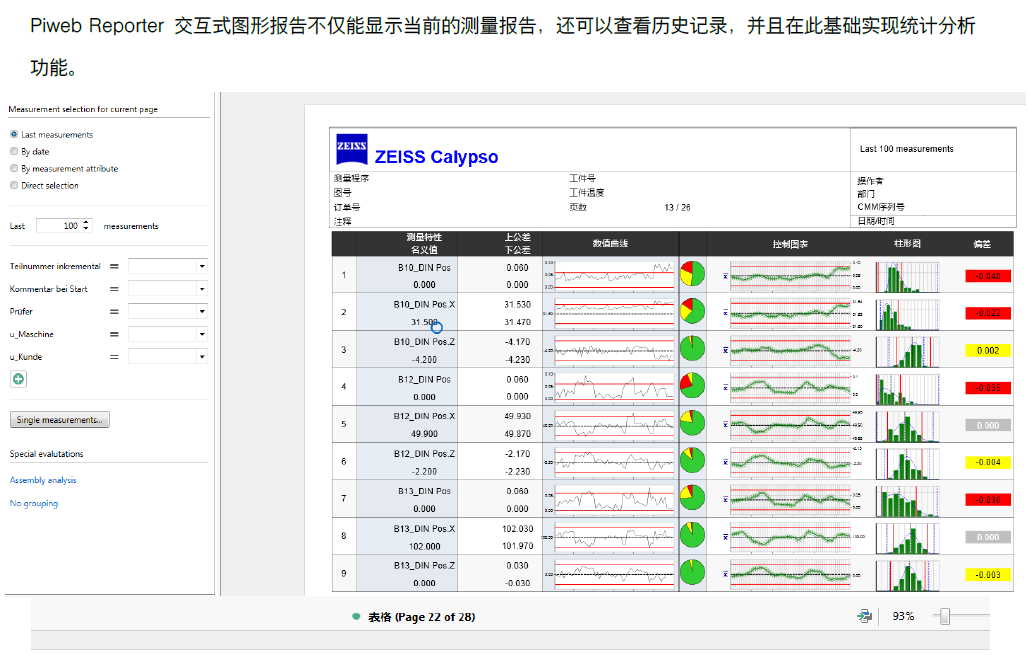Click the 49.930 upper tolerance value
The height and width of the screenshot is (657, 1028).
point(517,416)
